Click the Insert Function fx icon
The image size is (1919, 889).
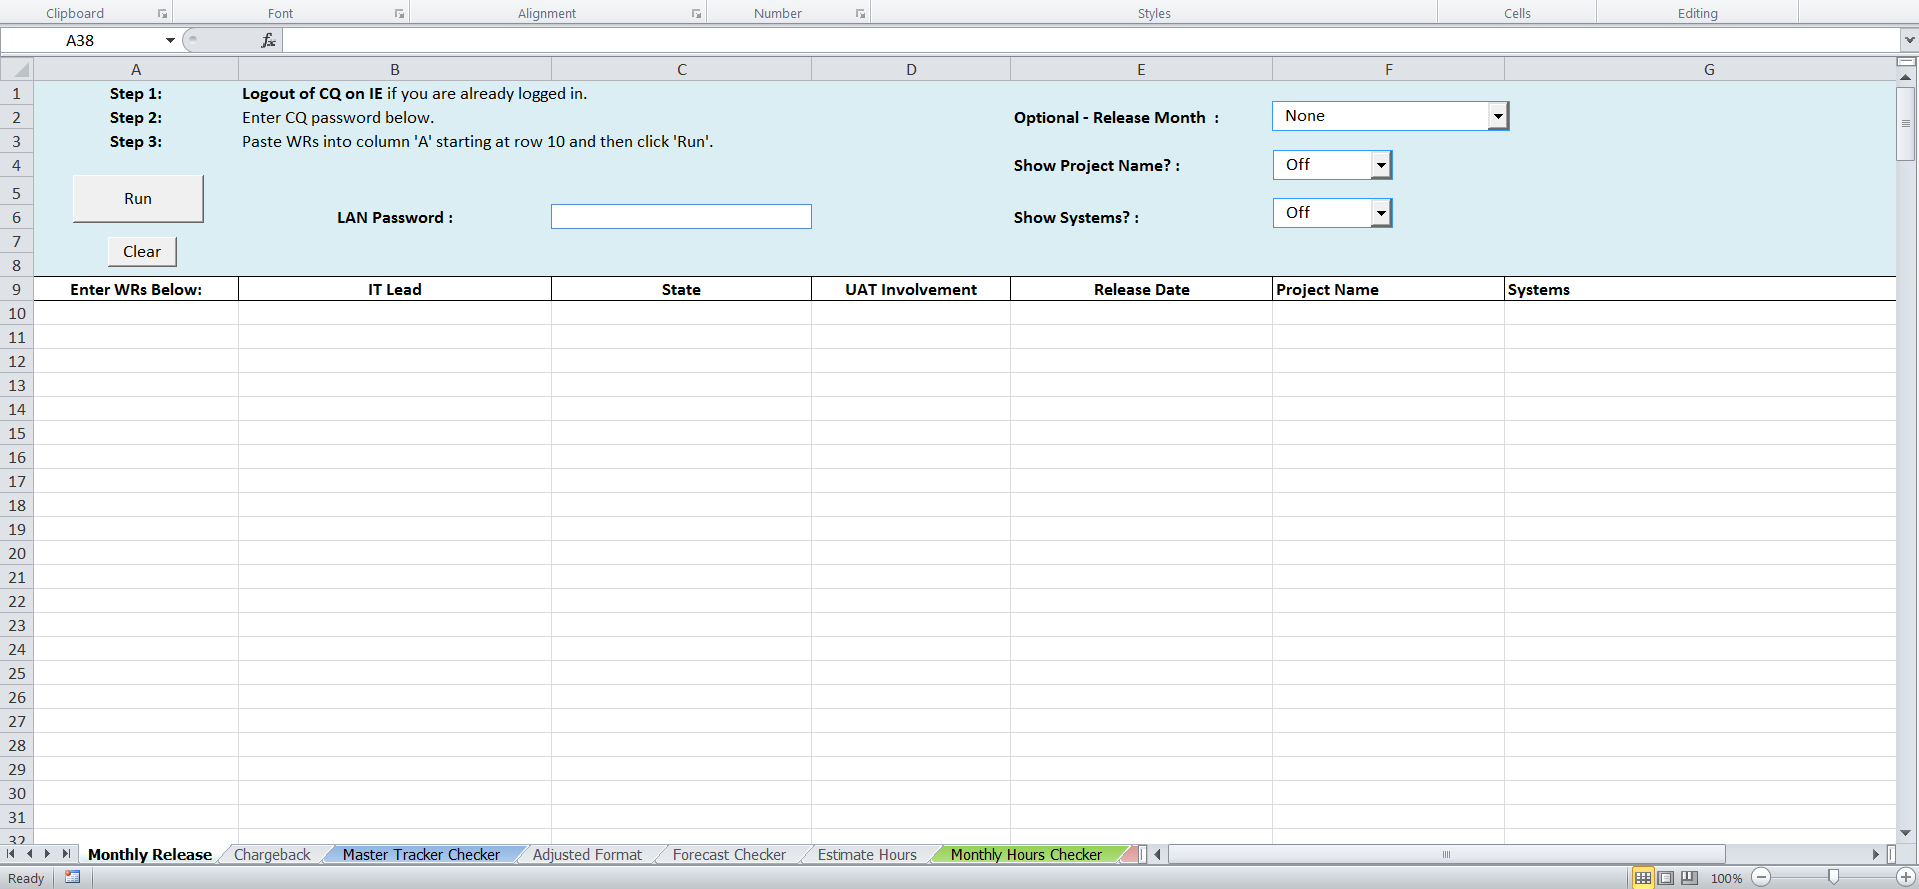(268, 40)
